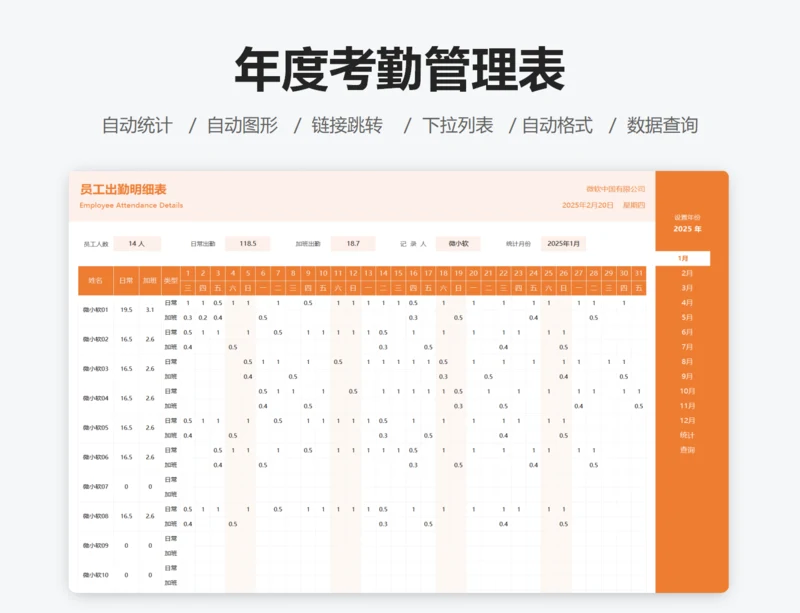Click the 员工出勤明细表 title
This screenshot has height=613, width=800.
(123, 190)
